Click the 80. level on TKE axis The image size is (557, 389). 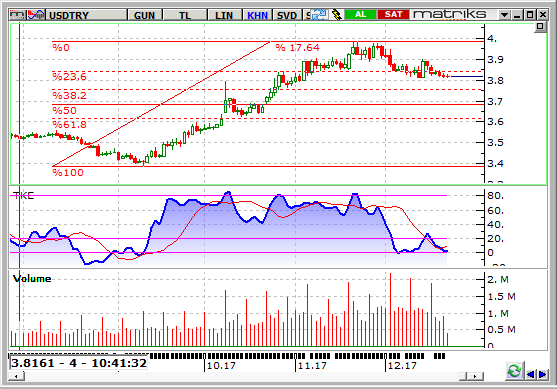coord(495,195)
